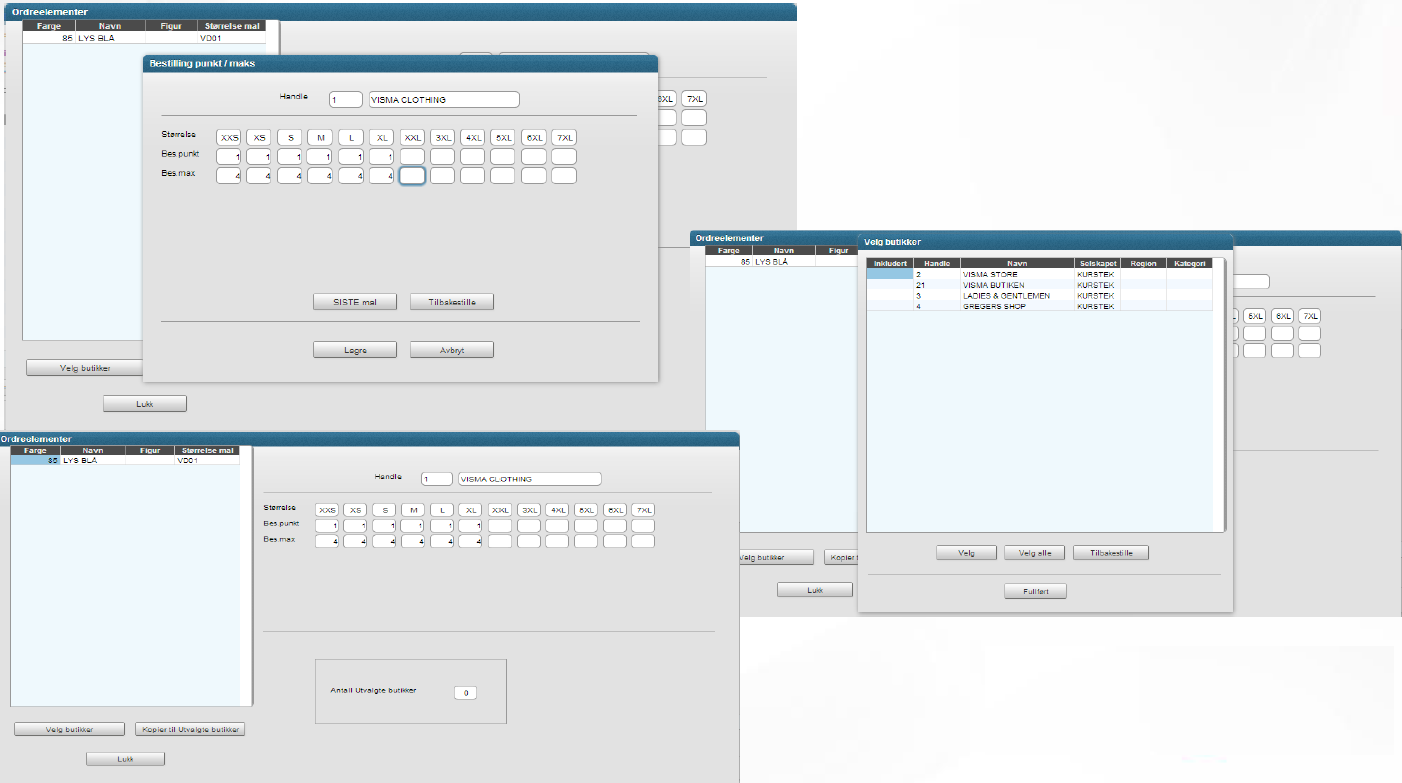Select 5XL size in Bestilling punkt dialog
Image resolution: width=1402 pixels, height=783 pixels.
[504, 137]
